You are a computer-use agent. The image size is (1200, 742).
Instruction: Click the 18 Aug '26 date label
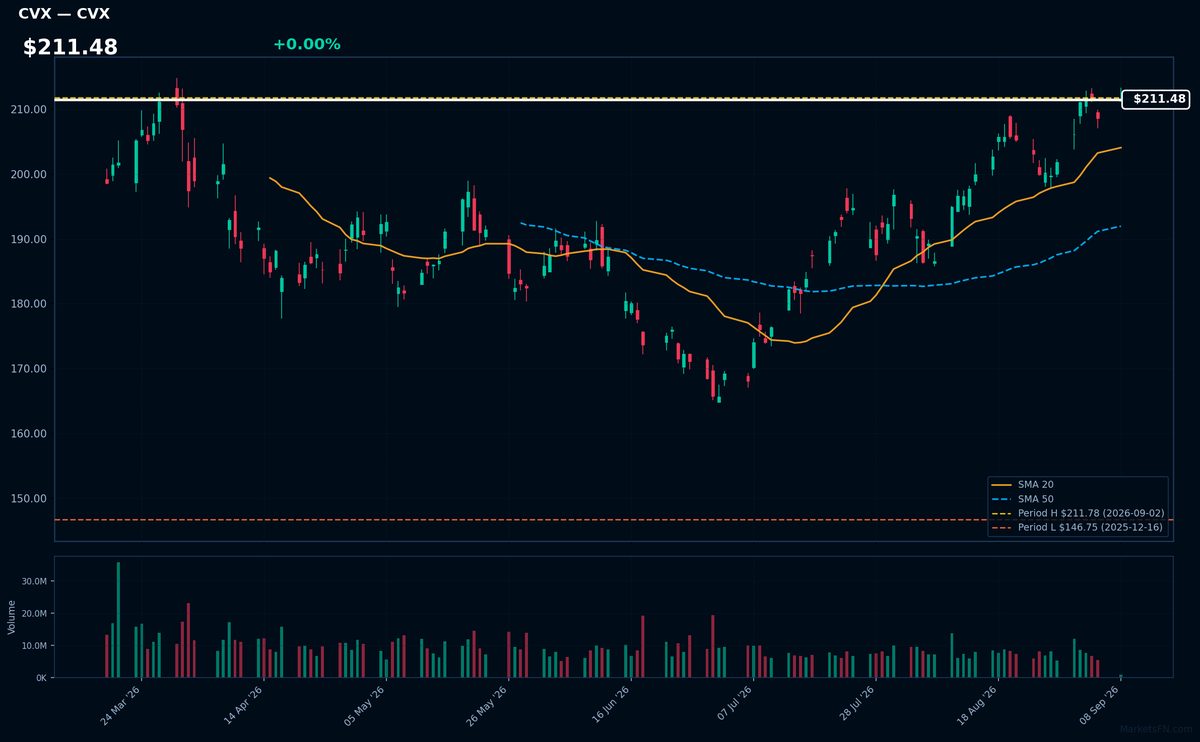tap(979, 705)
